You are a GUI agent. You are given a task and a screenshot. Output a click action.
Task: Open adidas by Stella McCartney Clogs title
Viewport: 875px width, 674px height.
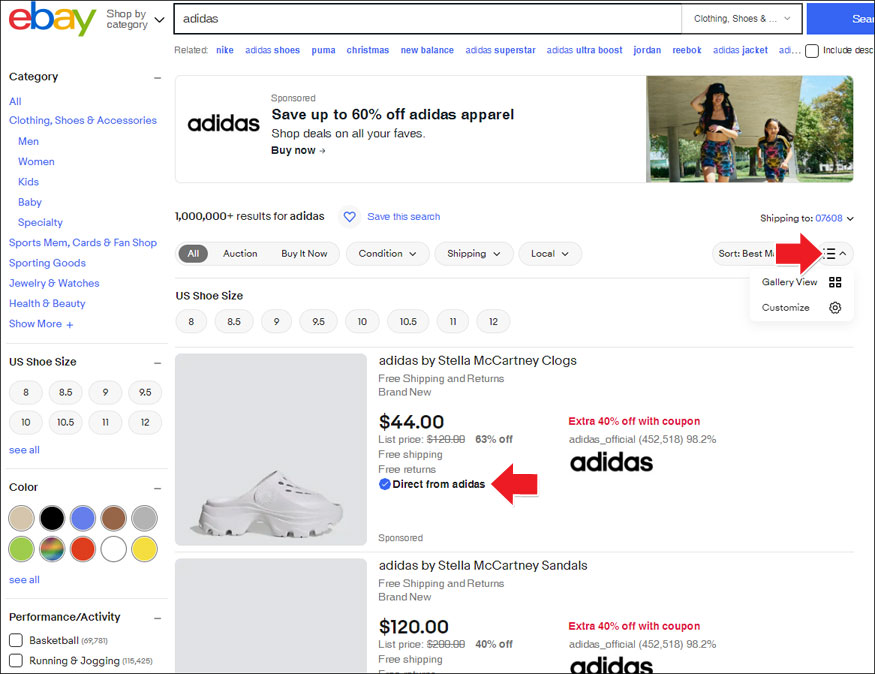pos(477,360)
